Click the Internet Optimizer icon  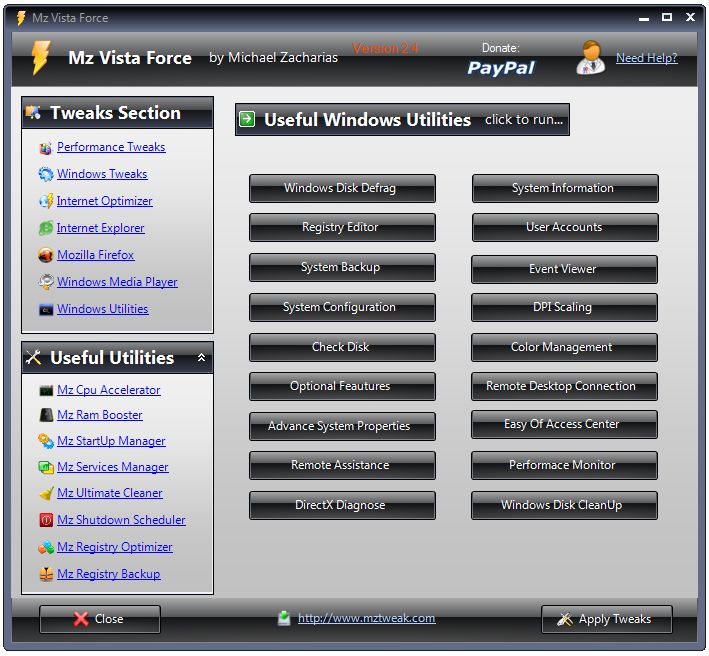(46, 201)
